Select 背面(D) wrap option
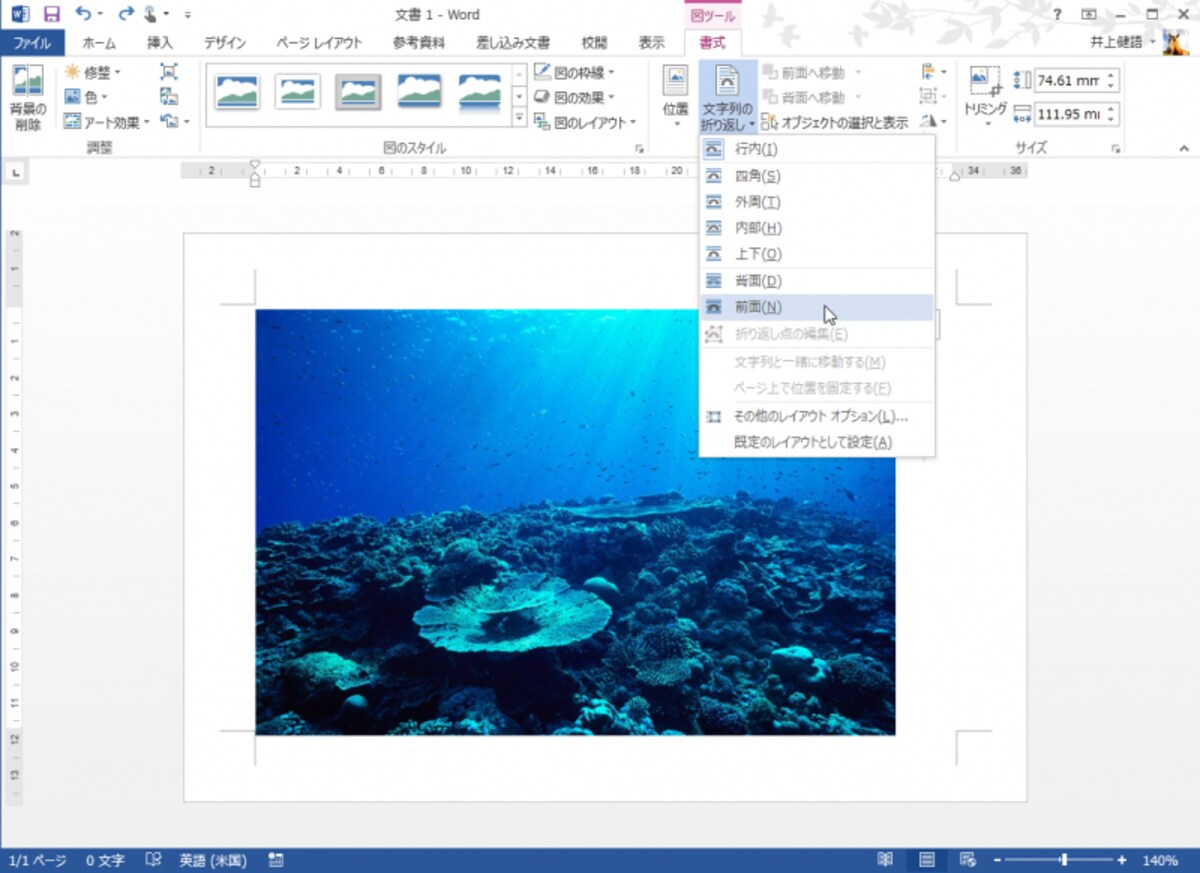The image size is (1200, 873). coord(817,281)
